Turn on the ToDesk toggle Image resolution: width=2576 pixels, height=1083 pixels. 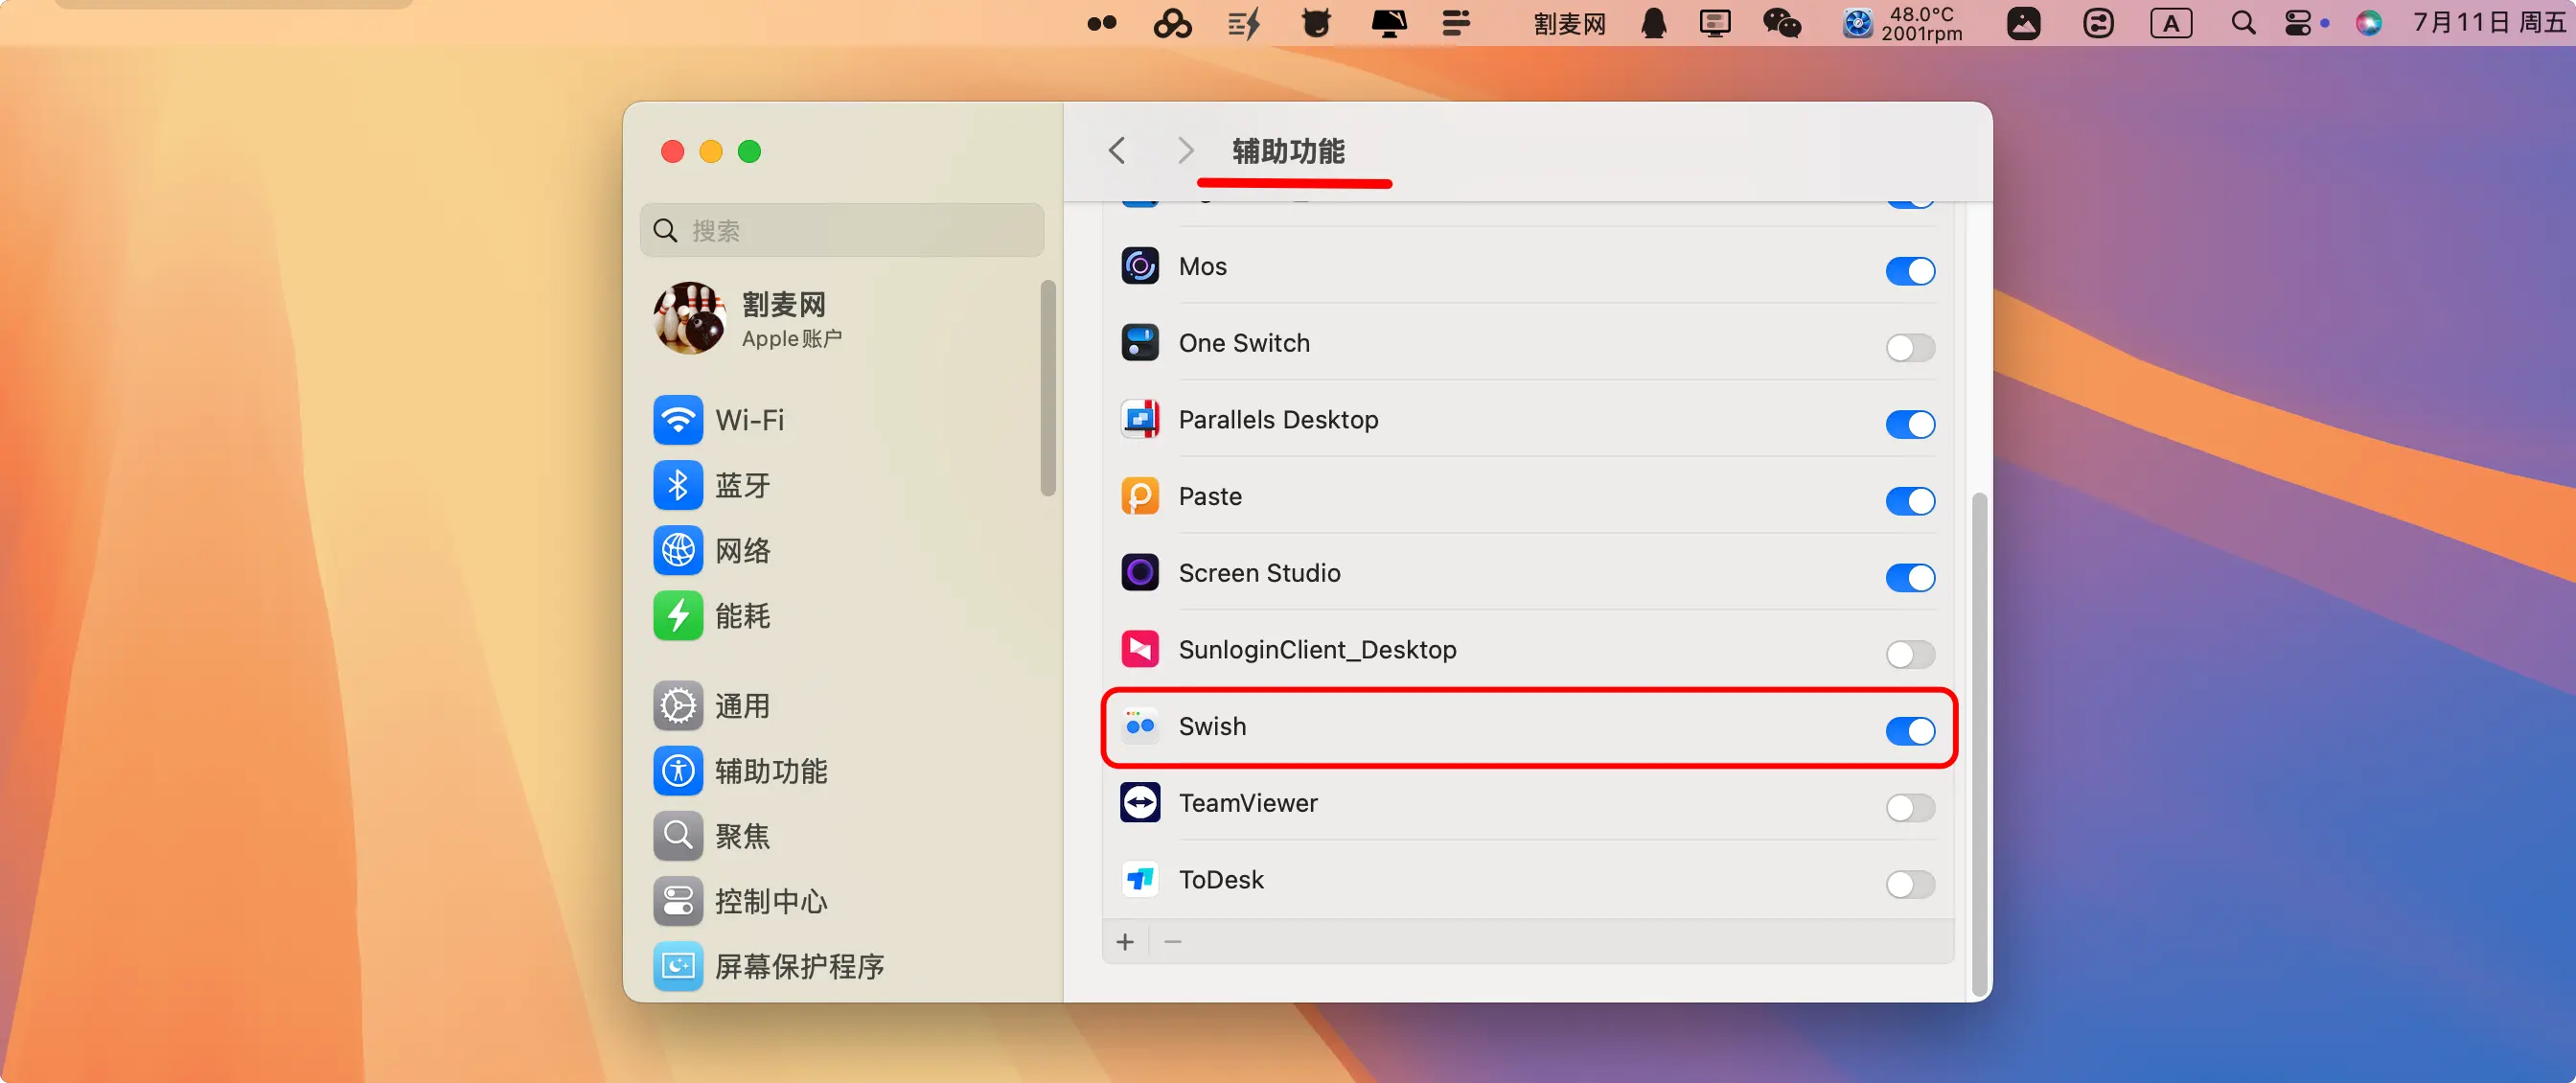click(x=1909, y=883)
